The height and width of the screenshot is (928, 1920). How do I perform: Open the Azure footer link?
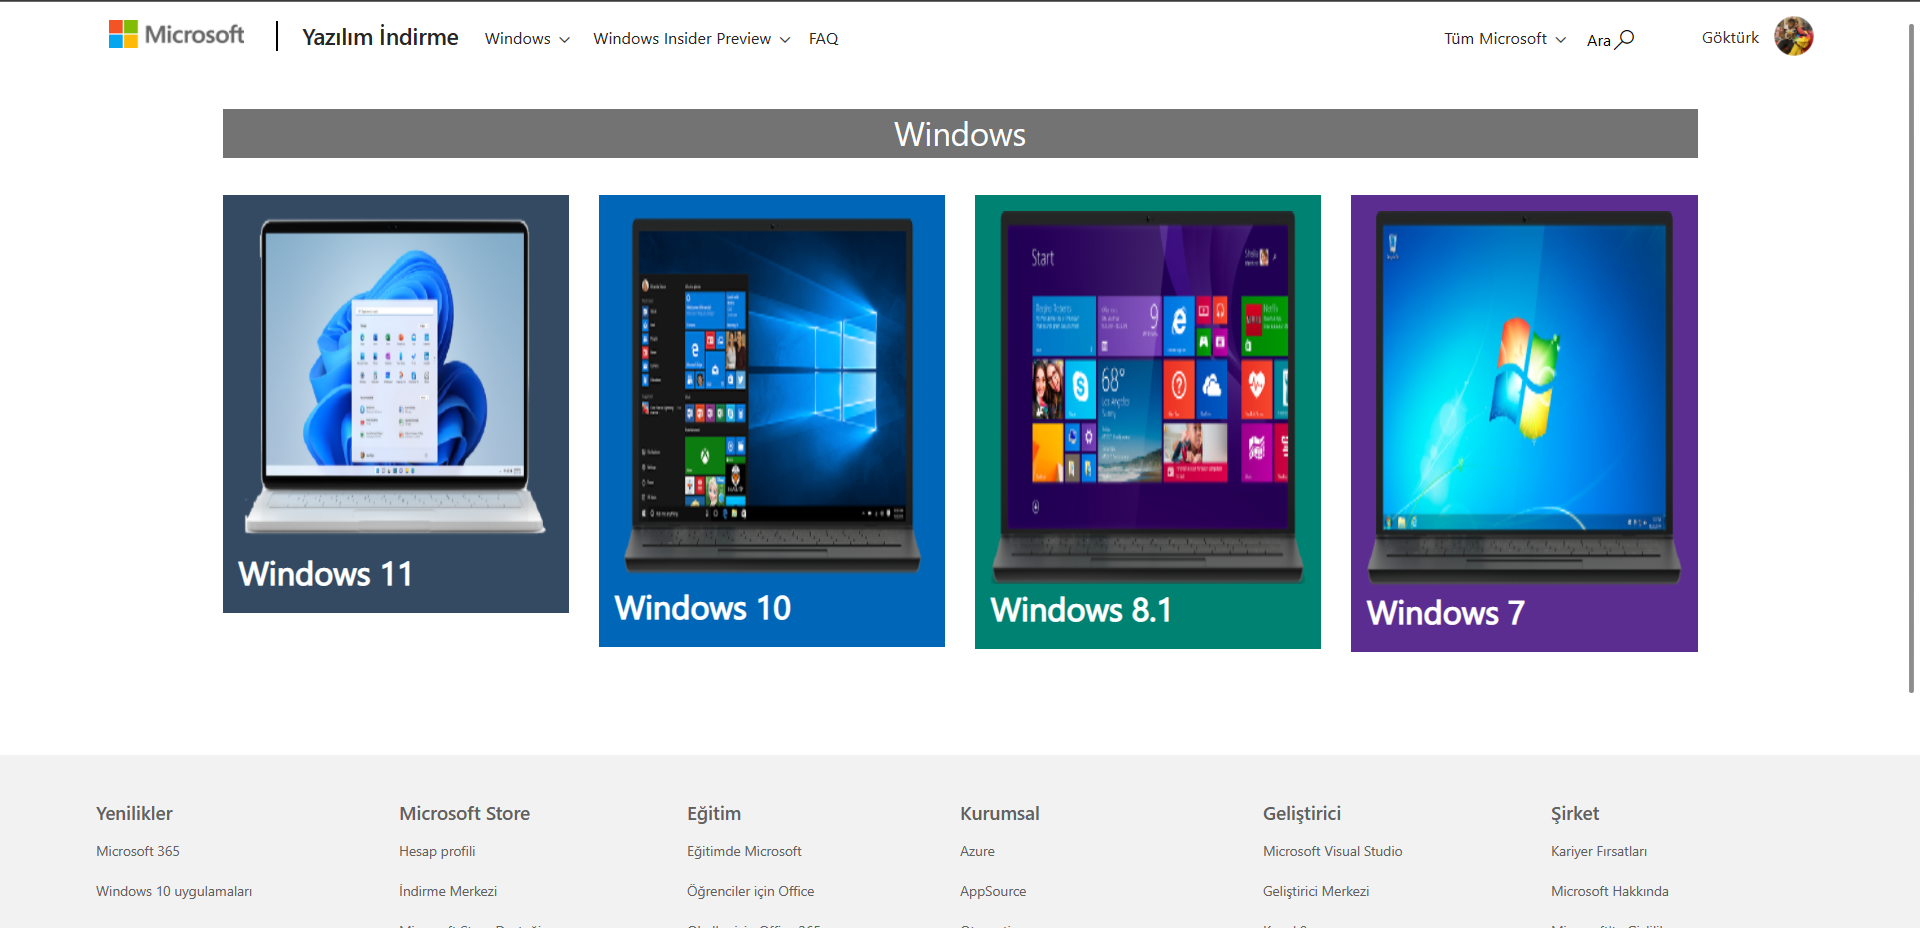coord(977,851)
